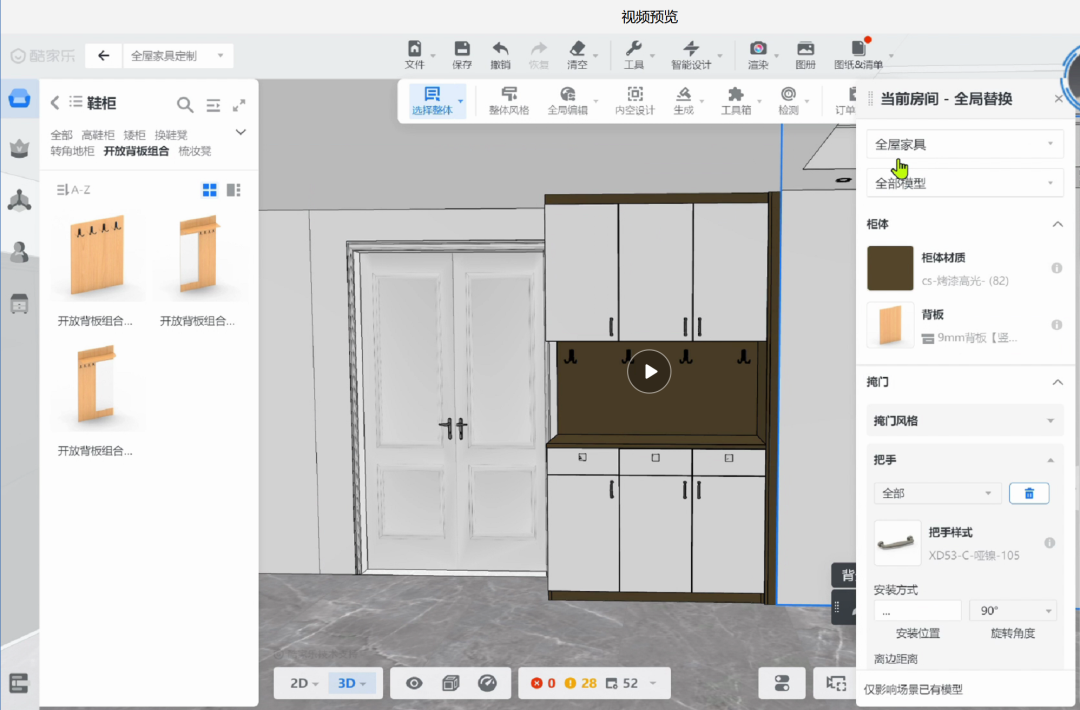Play the video preview in the center
The height and width of the screenshot is (710, 1080).
pos(650,371)
